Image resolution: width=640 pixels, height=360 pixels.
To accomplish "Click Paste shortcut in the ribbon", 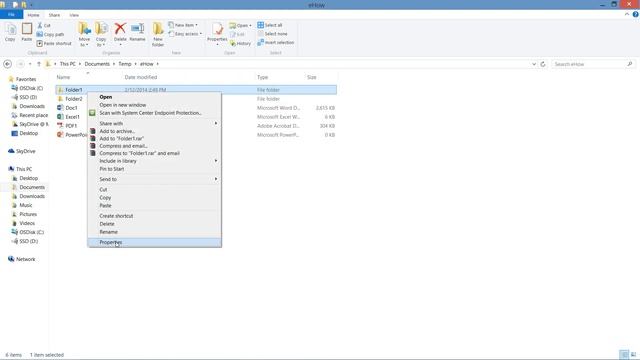I will pyautogui.click(x=54, y=43).
